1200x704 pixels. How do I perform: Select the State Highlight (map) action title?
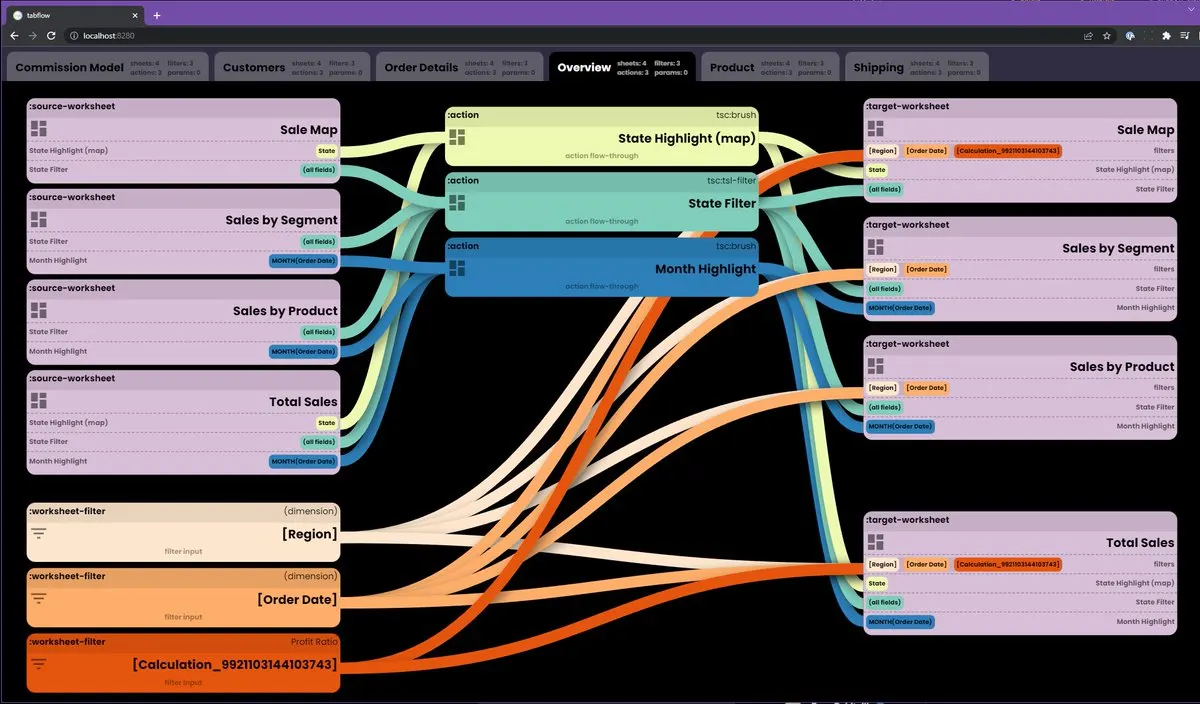pyautogui.click(x=687, y=138)
